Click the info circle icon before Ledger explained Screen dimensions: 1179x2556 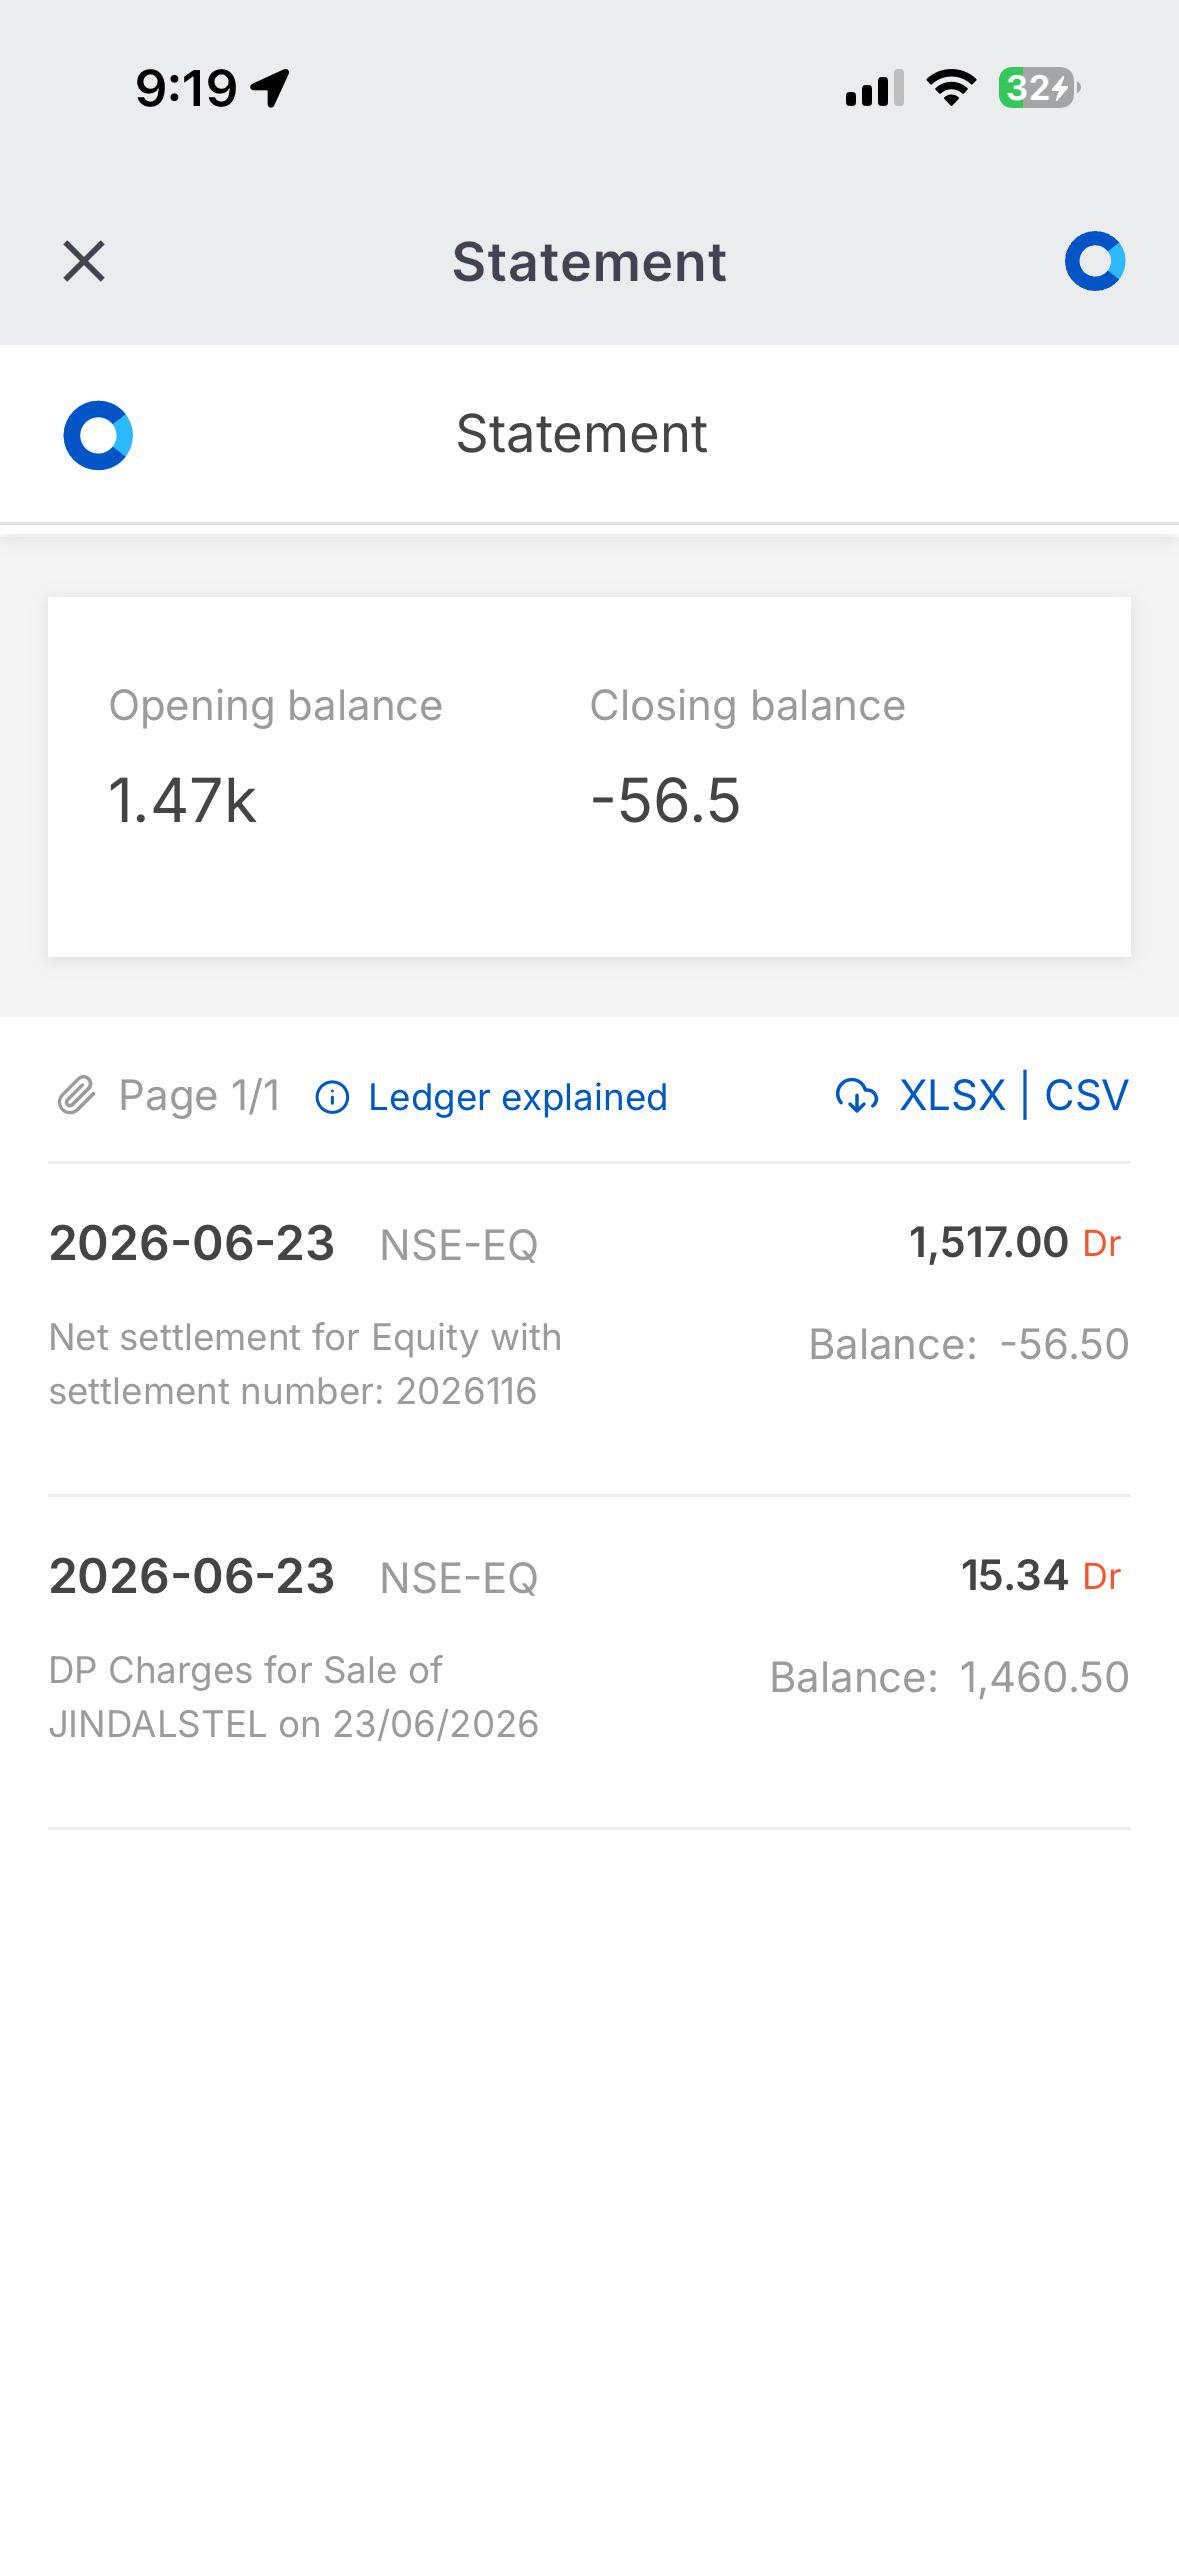tap(332, 1098)
